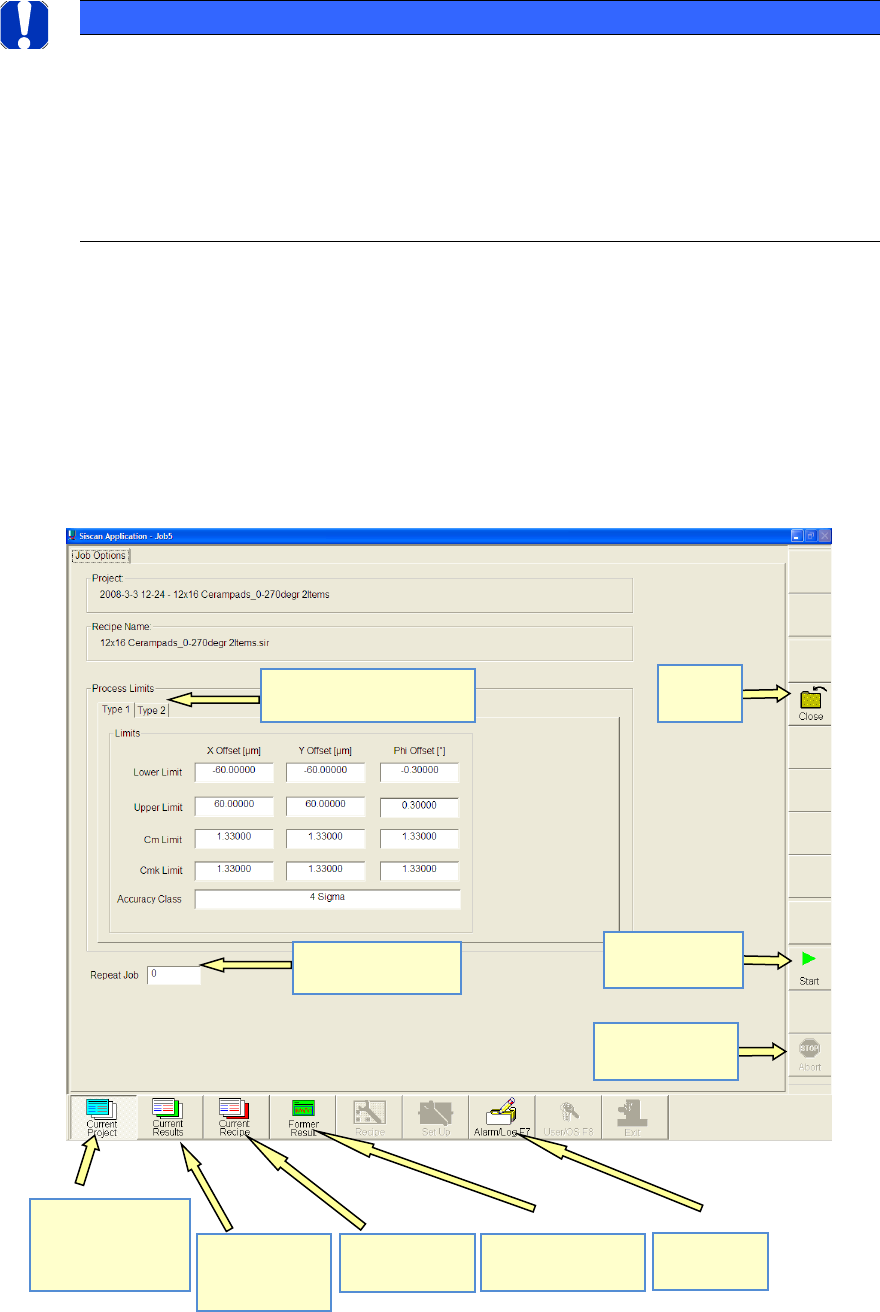Click the Y Offset Cm Limit field

point(326,838)
